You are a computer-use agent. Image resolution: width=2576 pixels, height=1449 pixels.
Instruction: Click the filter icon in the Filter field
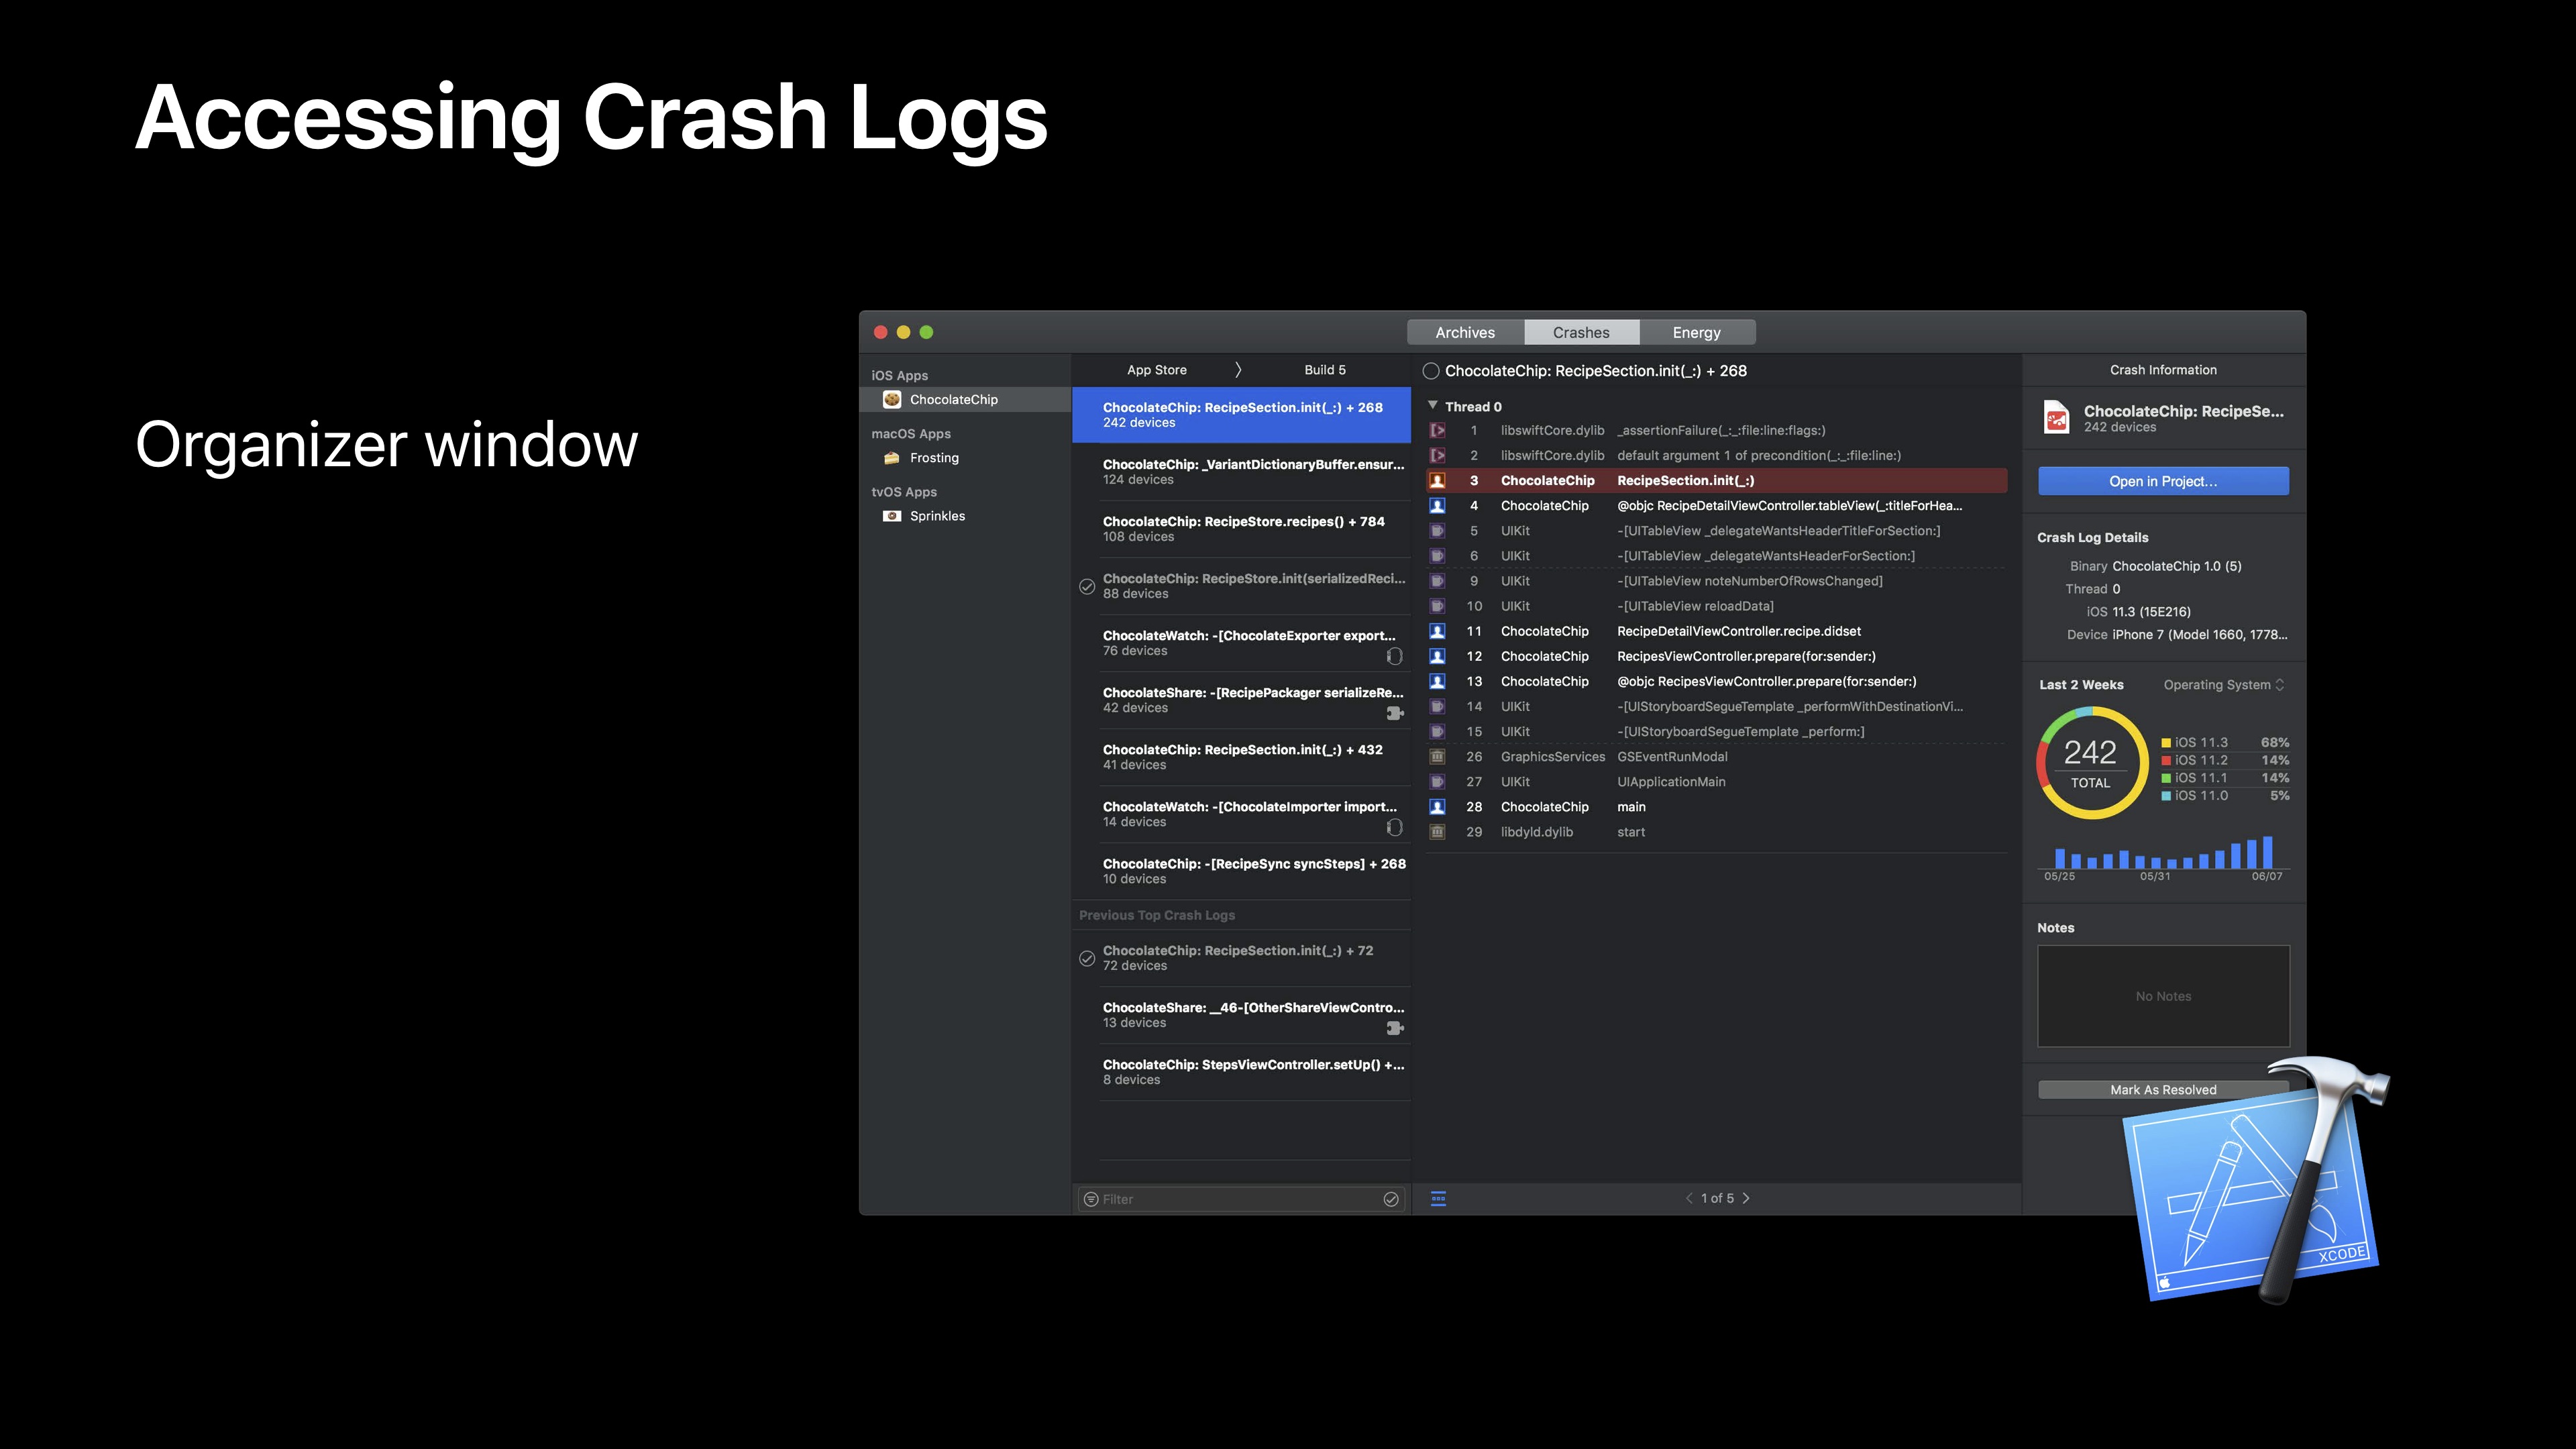pyautogui.click(x=1091, y=1199)
